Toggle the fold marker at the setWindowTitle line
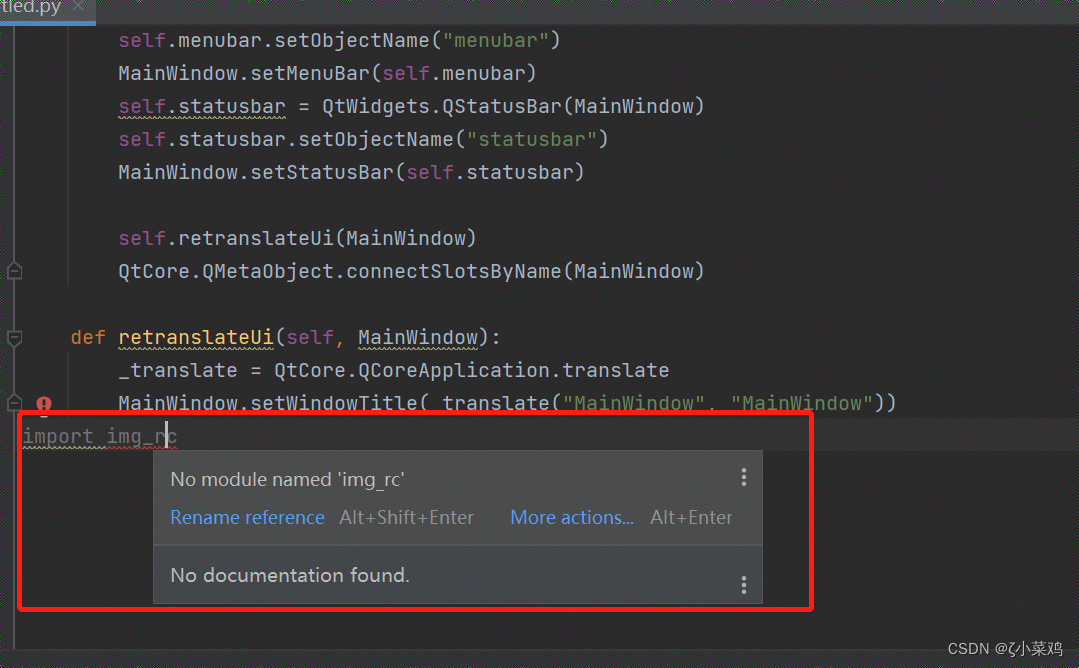This screenshot has width=1079, height=668. coord(14,403)
